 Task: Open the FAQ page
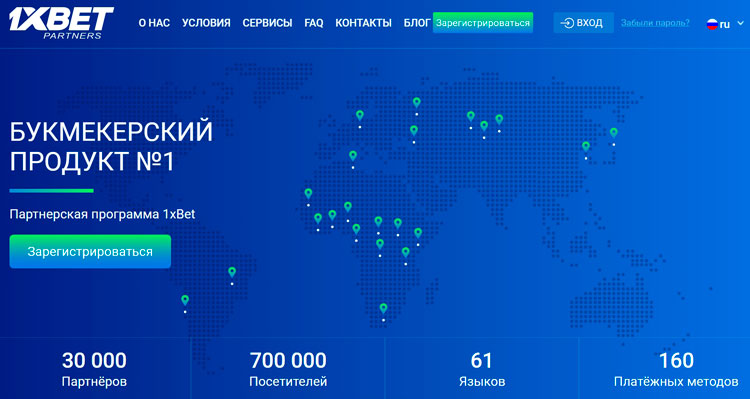[314, 23]
